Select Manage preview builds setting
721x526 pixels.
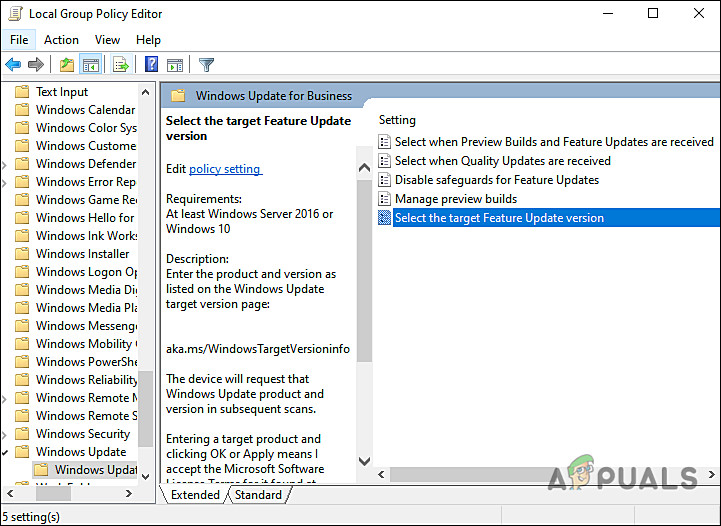pos(455,199)
